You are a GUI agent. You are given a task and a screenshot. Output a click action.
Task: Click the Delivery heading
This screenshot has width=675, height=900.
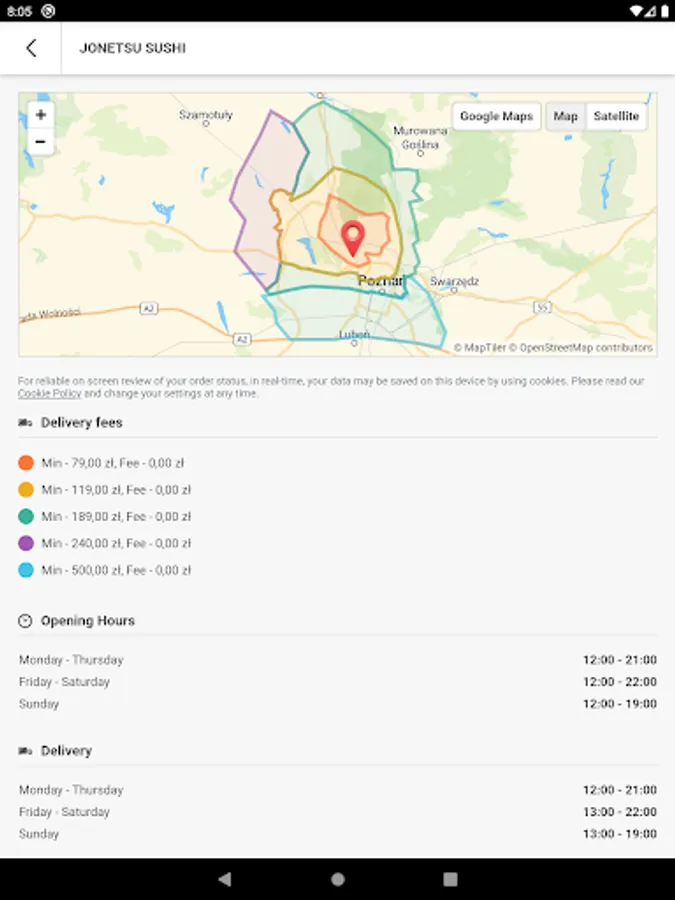(66, 751)
